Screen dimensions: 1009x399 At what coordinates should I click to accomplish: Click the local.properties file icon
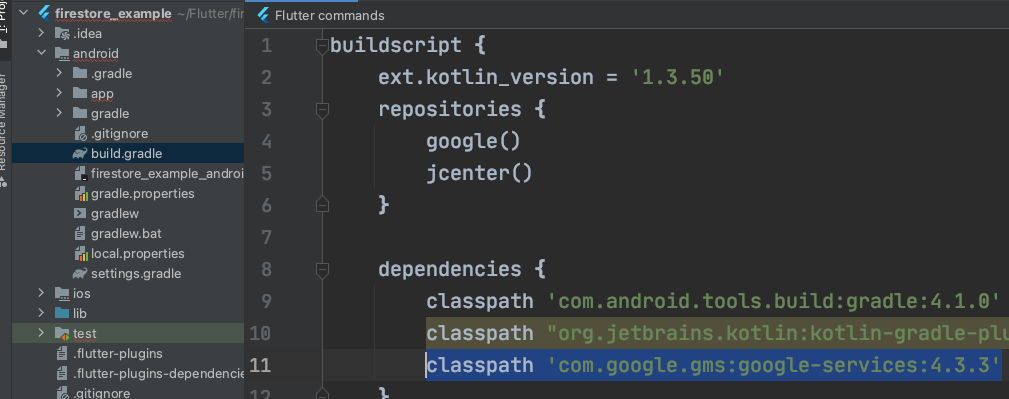(80, 254)
